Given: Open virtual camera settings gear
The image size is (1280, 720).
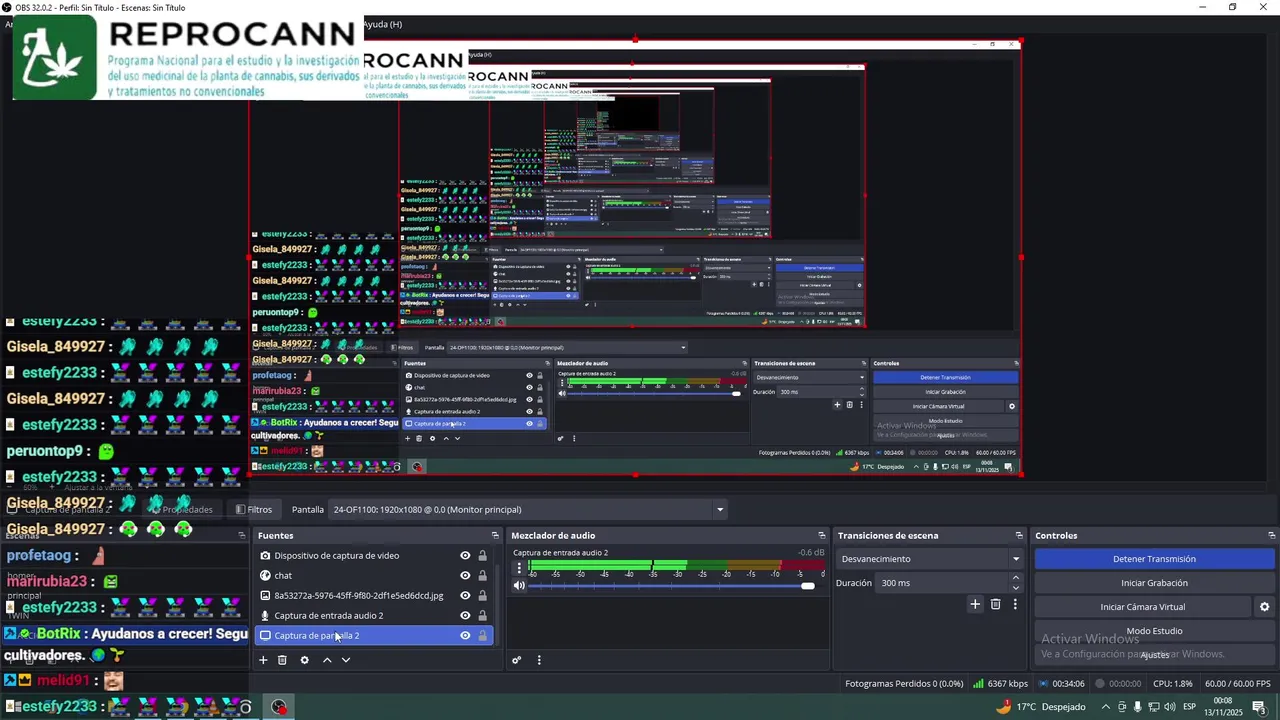Looking at the screenshot, I should pos(1264,607).
